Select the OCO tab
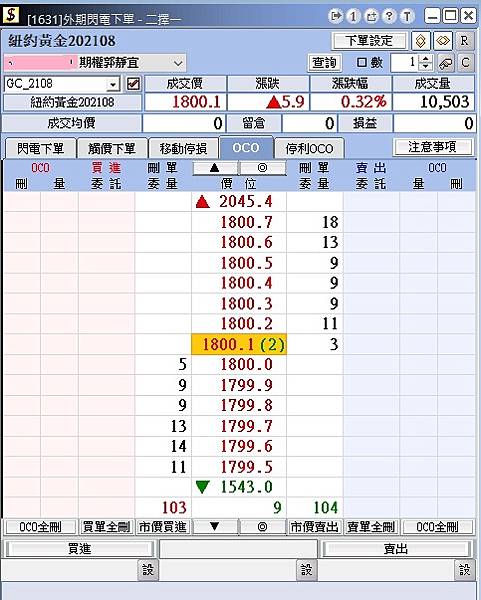Viewport: 481px width, 600px height. [x=246, y=147]
